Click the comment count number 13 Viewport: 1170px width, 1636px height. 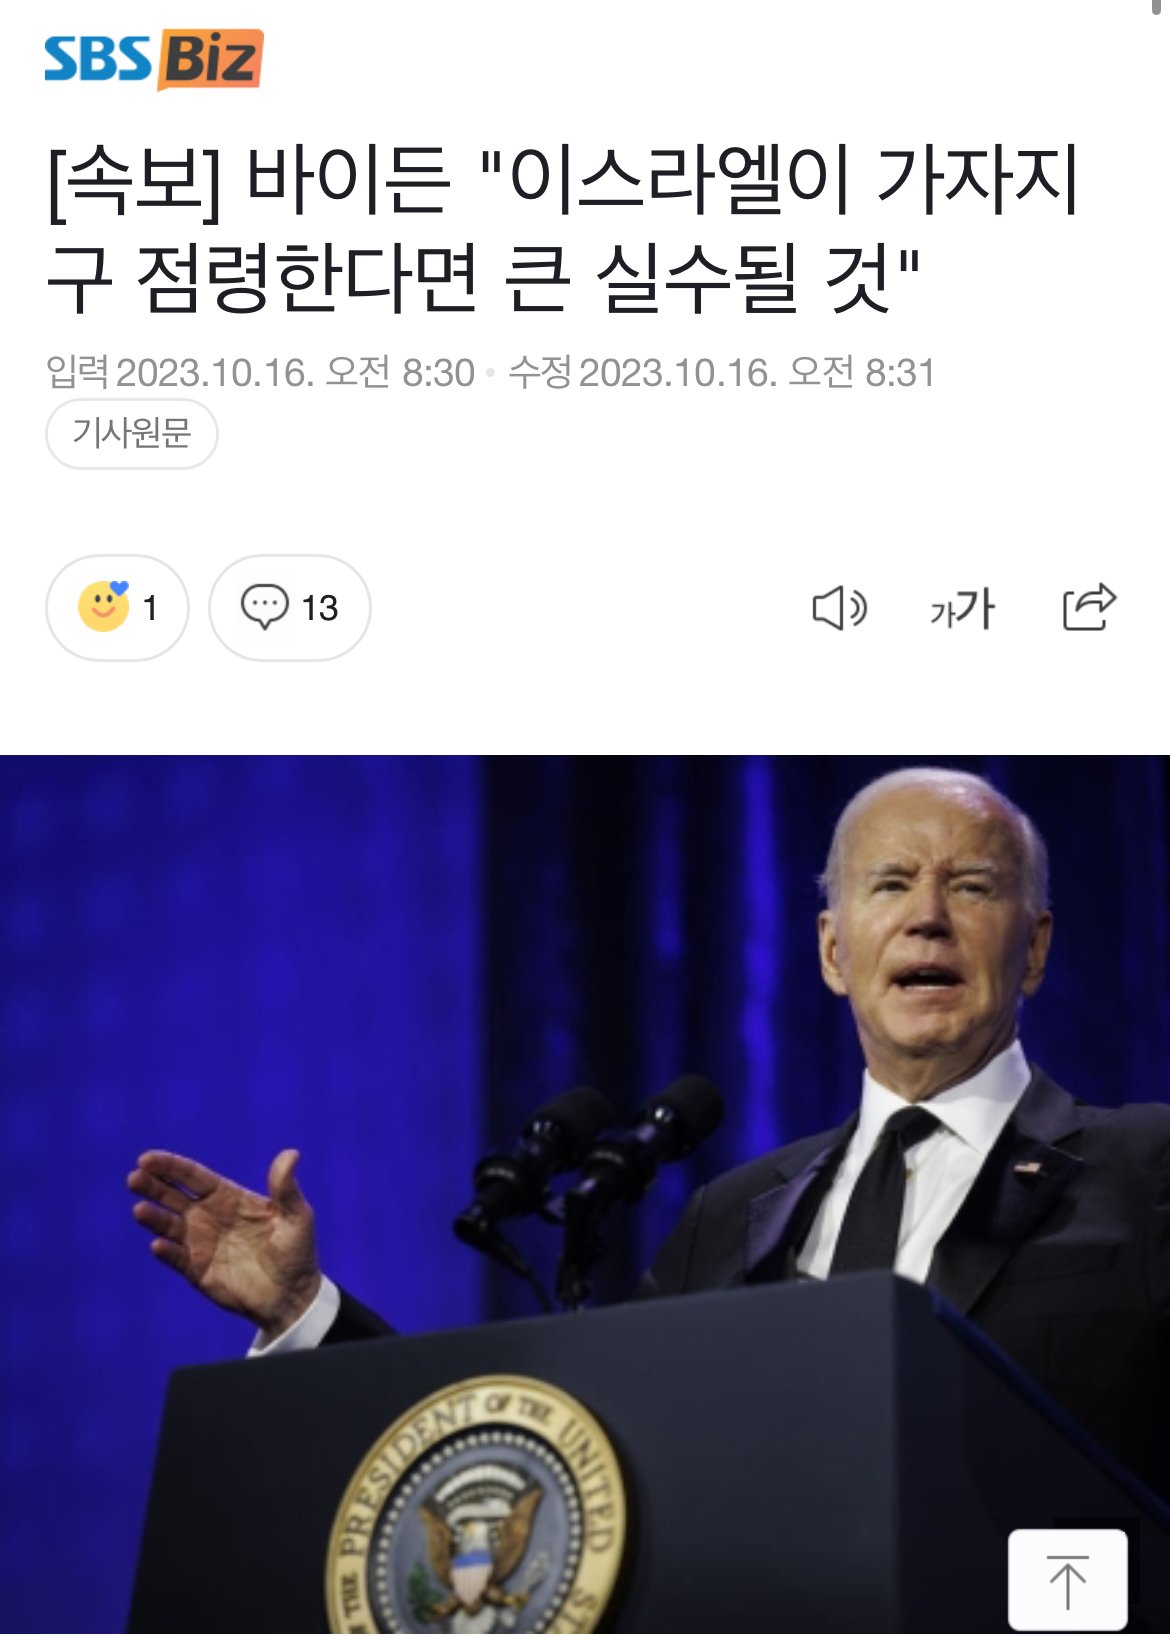tap(320, 608)
